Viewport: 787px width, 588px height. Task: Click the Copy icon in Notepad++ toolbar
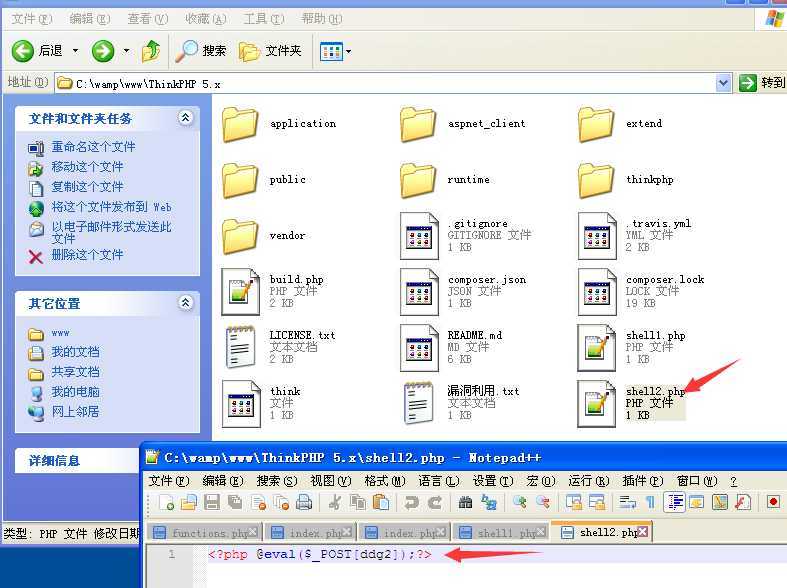click(358, 502)
